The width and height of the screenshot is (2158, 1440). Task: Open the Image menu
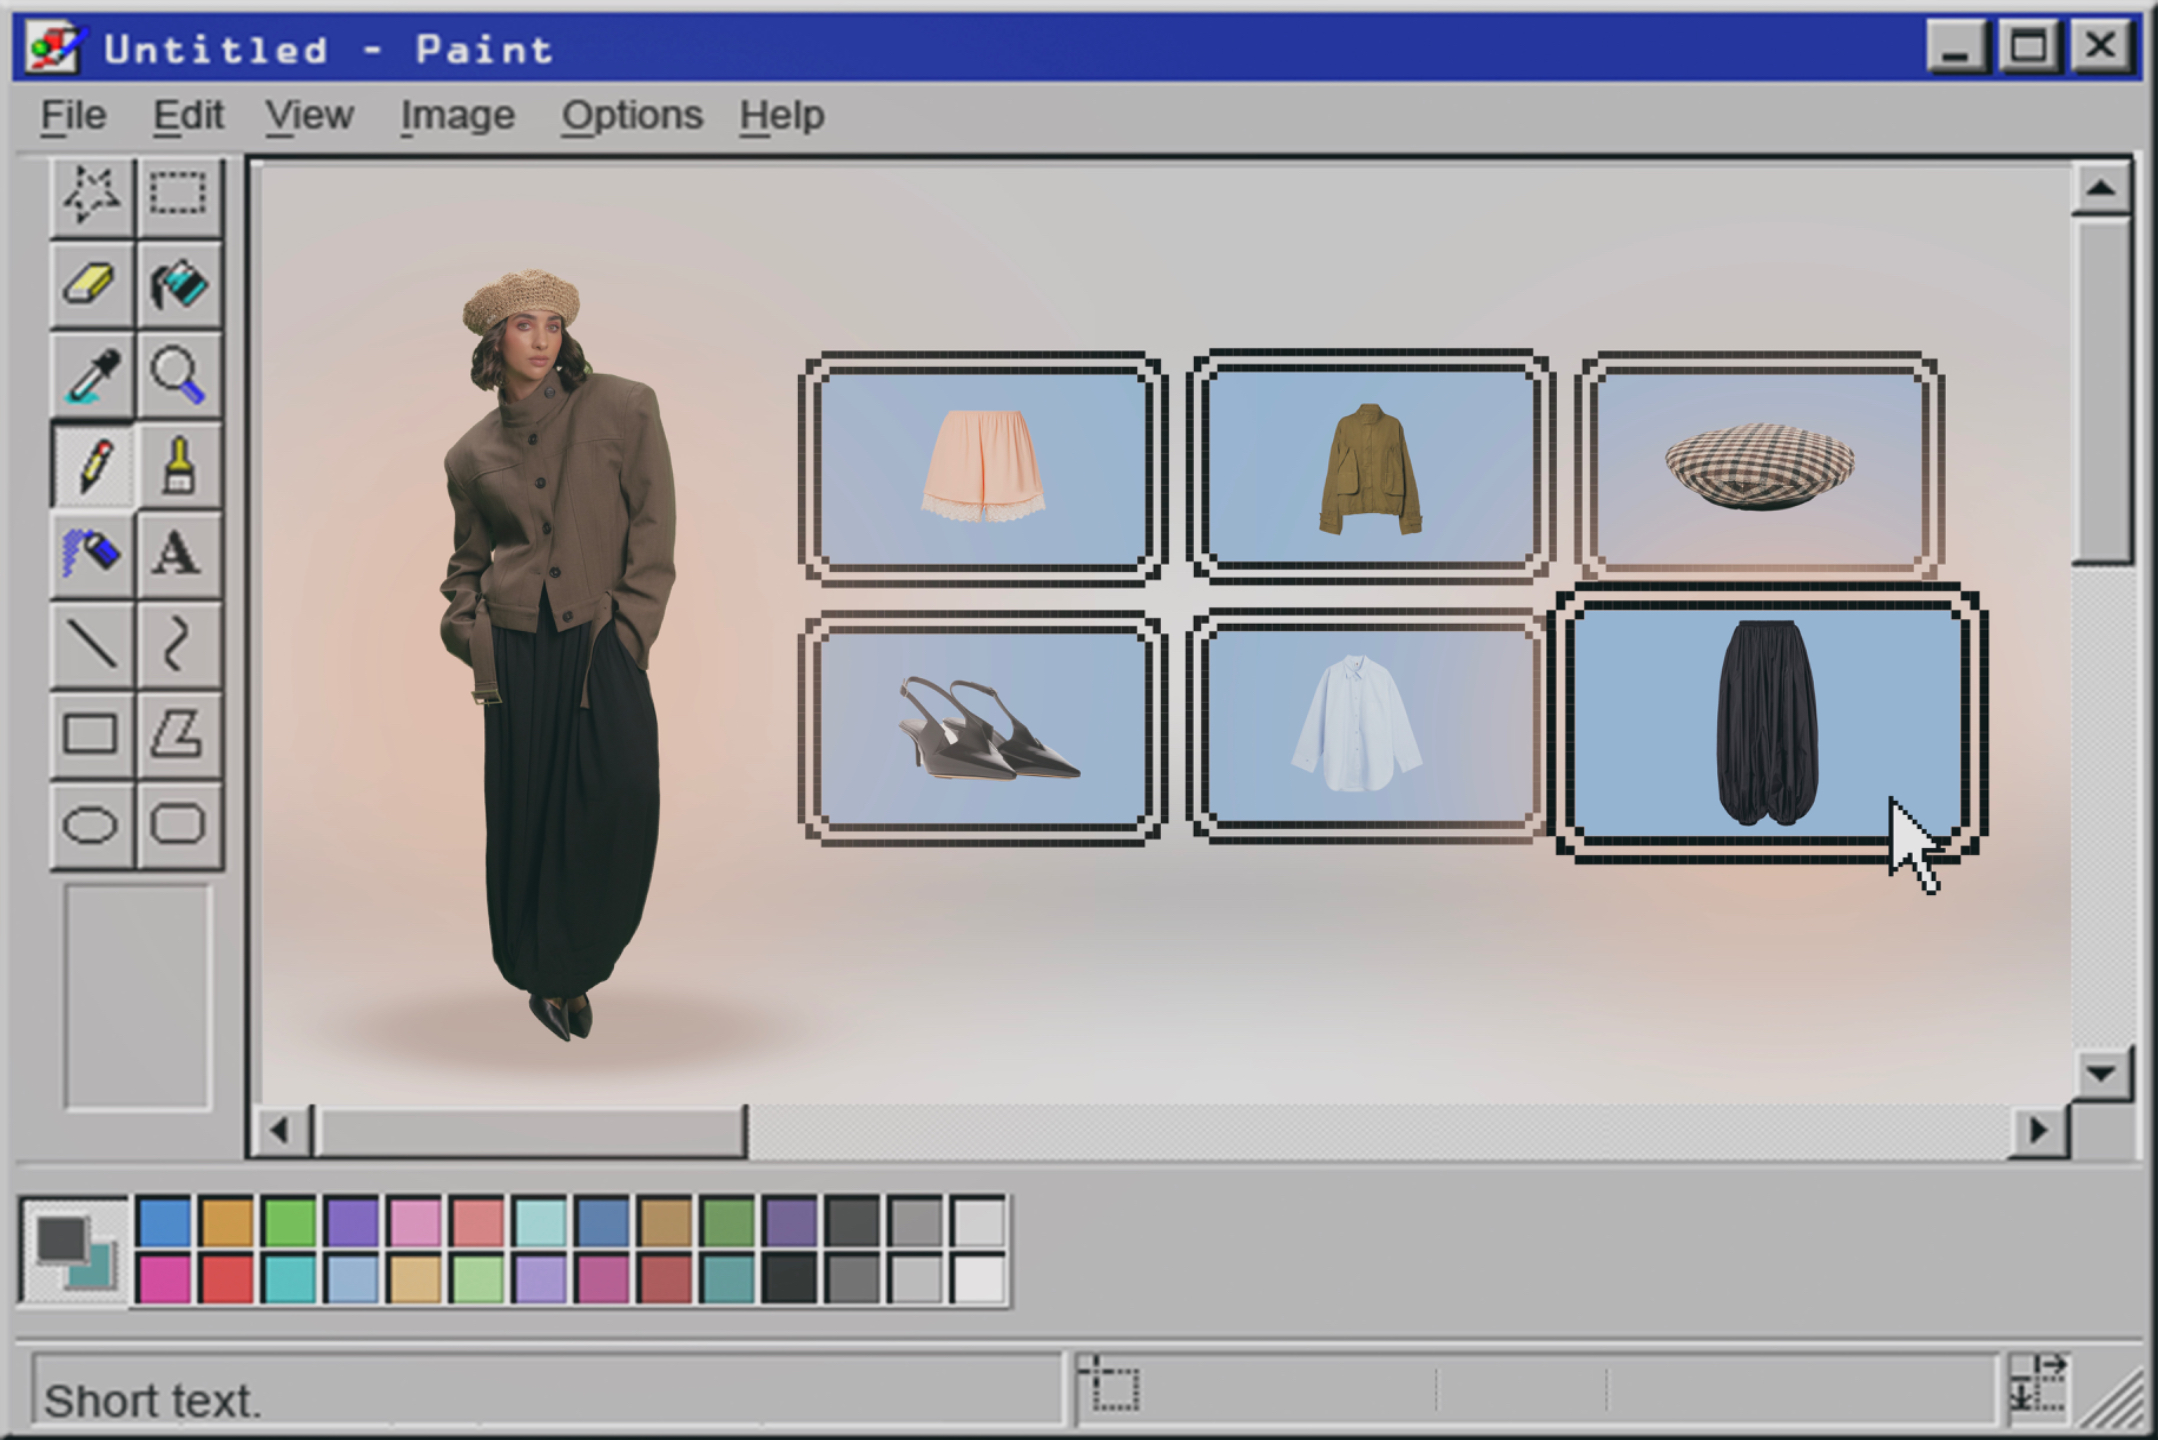[x=457, y=115]
